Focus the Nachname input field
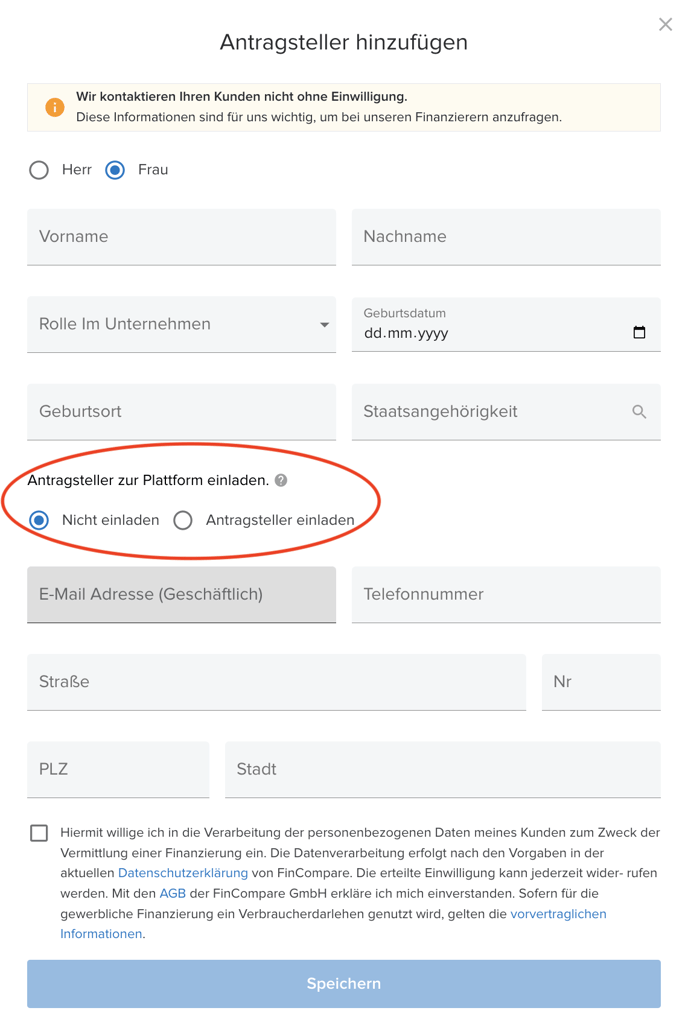The height and width of the screenshot is (1034, 688). pyautogui.click(x=506, y=237)
